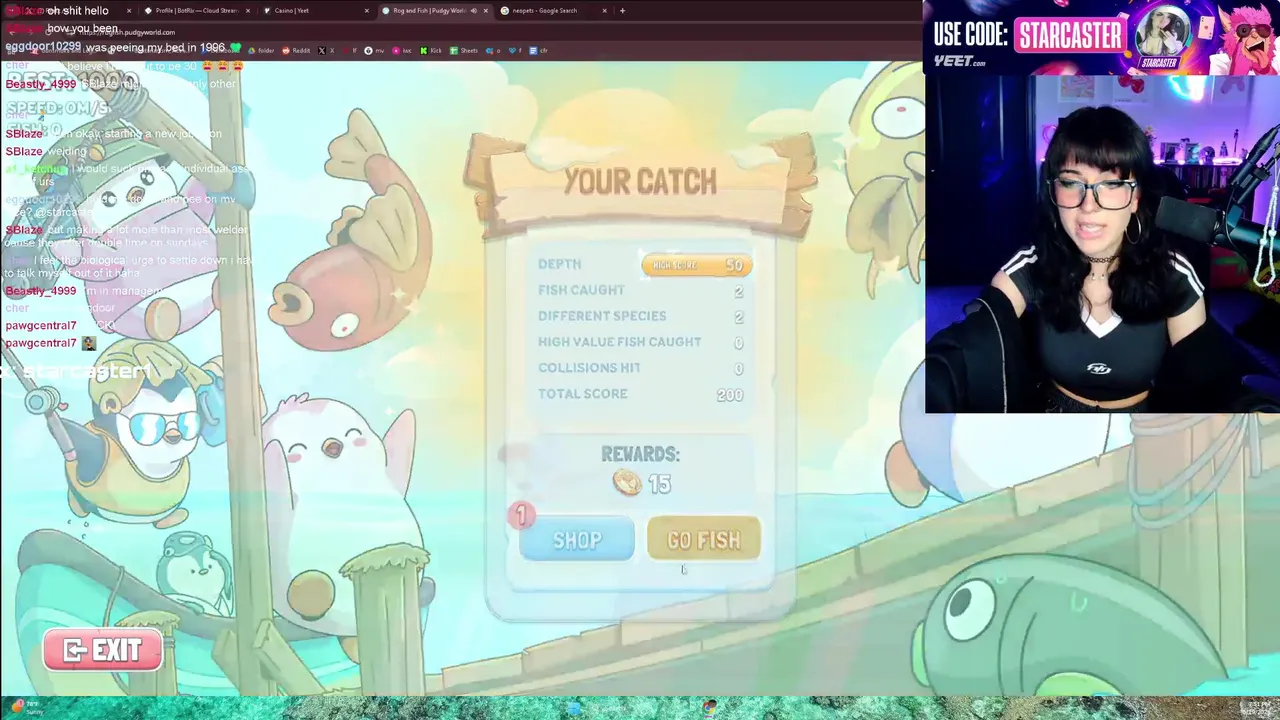Open a new browser tab with plus

622,11
